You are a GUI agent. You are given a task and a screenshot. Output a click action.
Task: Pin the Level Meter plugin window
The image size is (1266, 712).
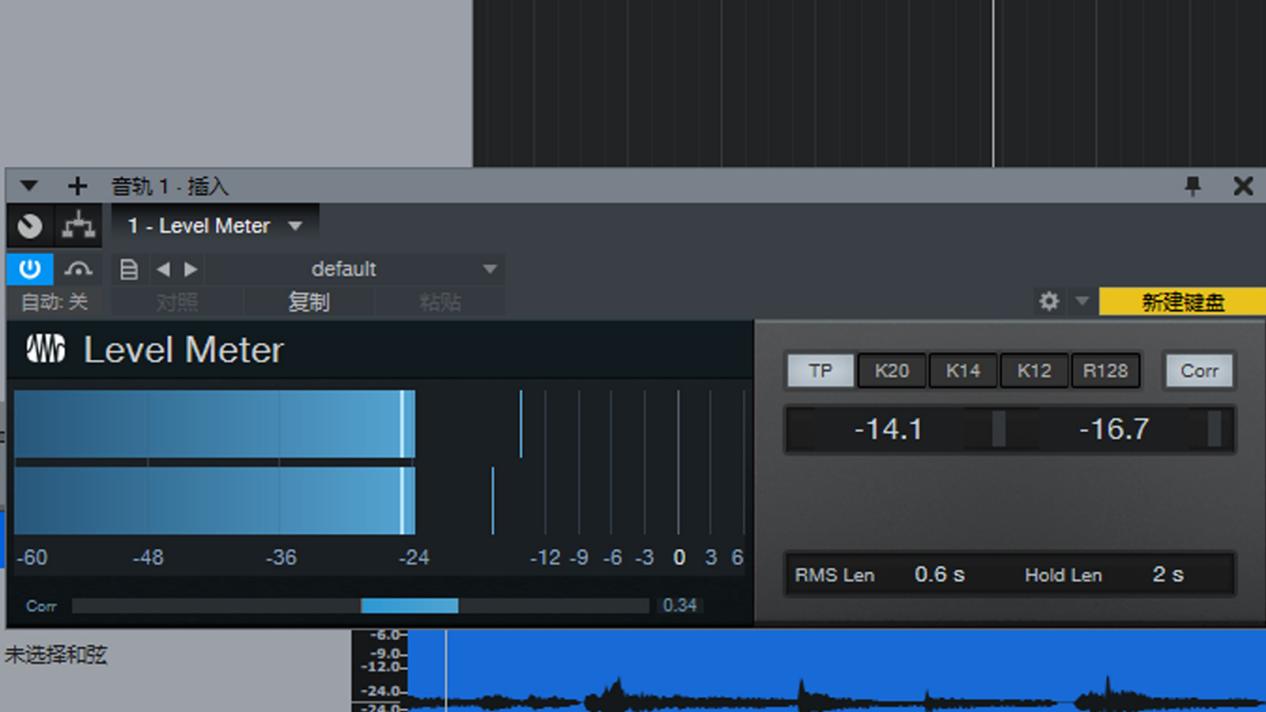pyautogui.click(x=1192, y=186)
